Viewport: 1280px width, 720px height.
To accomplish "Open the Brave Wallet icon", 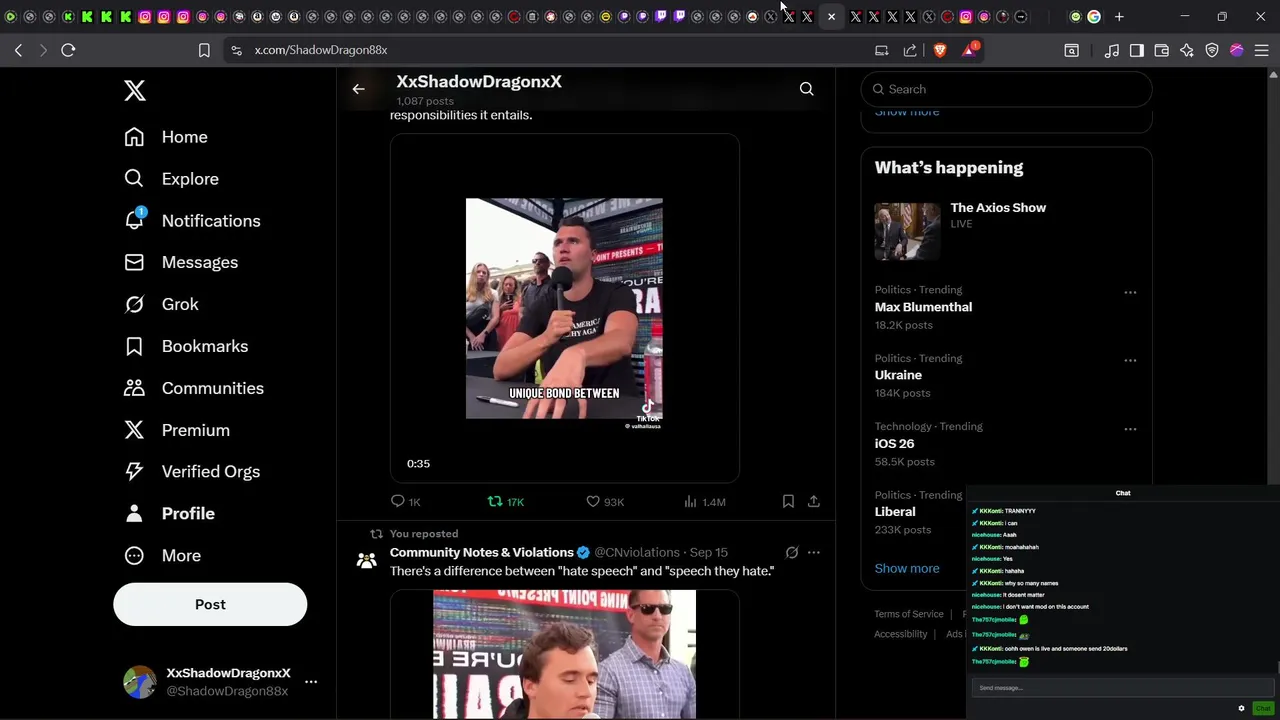I will 1162,50.
